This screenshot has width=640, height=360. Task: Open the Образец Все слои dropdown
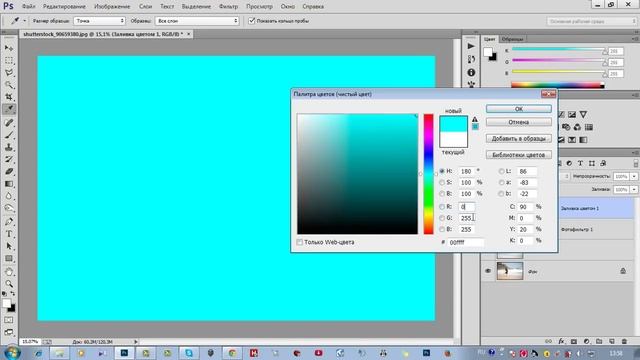tap(197, 20)
